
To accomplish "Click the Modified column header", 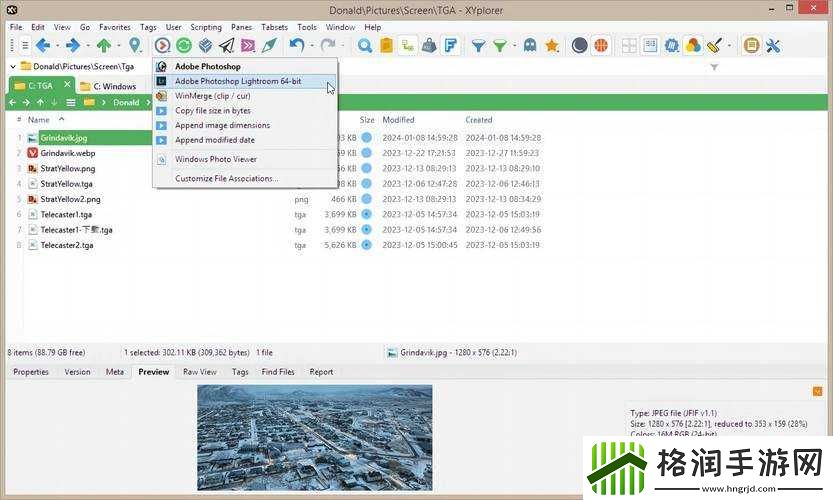I will coord(398,120).
